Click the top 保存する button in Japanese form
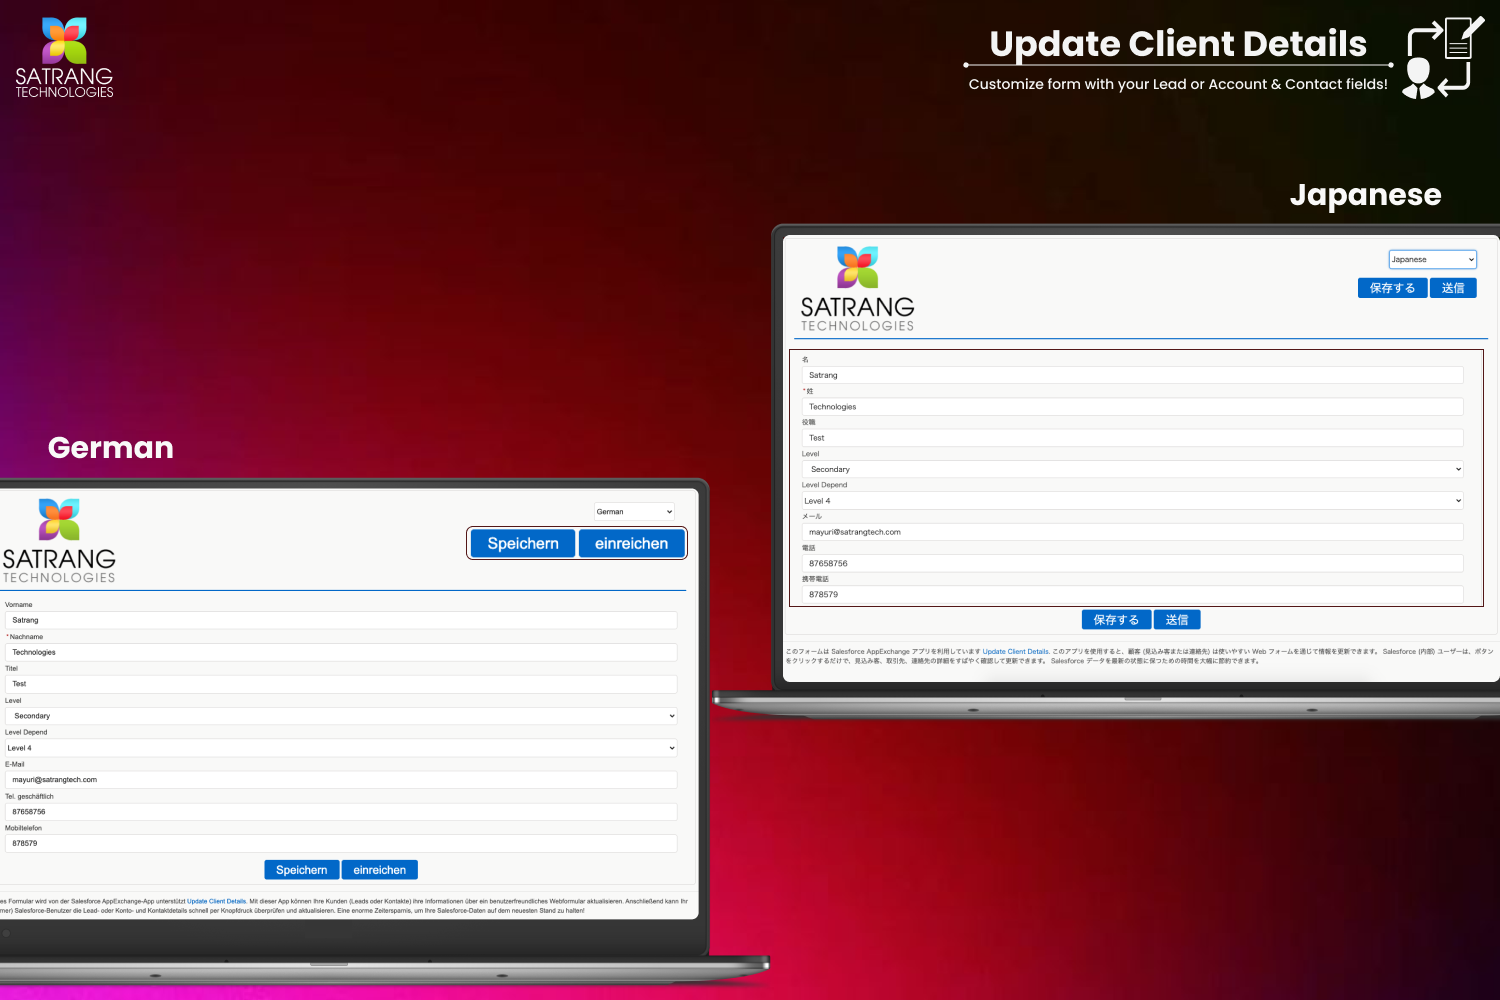Image resolution: width=1500 pixels, height=1000 pixels. point(1392,288)
